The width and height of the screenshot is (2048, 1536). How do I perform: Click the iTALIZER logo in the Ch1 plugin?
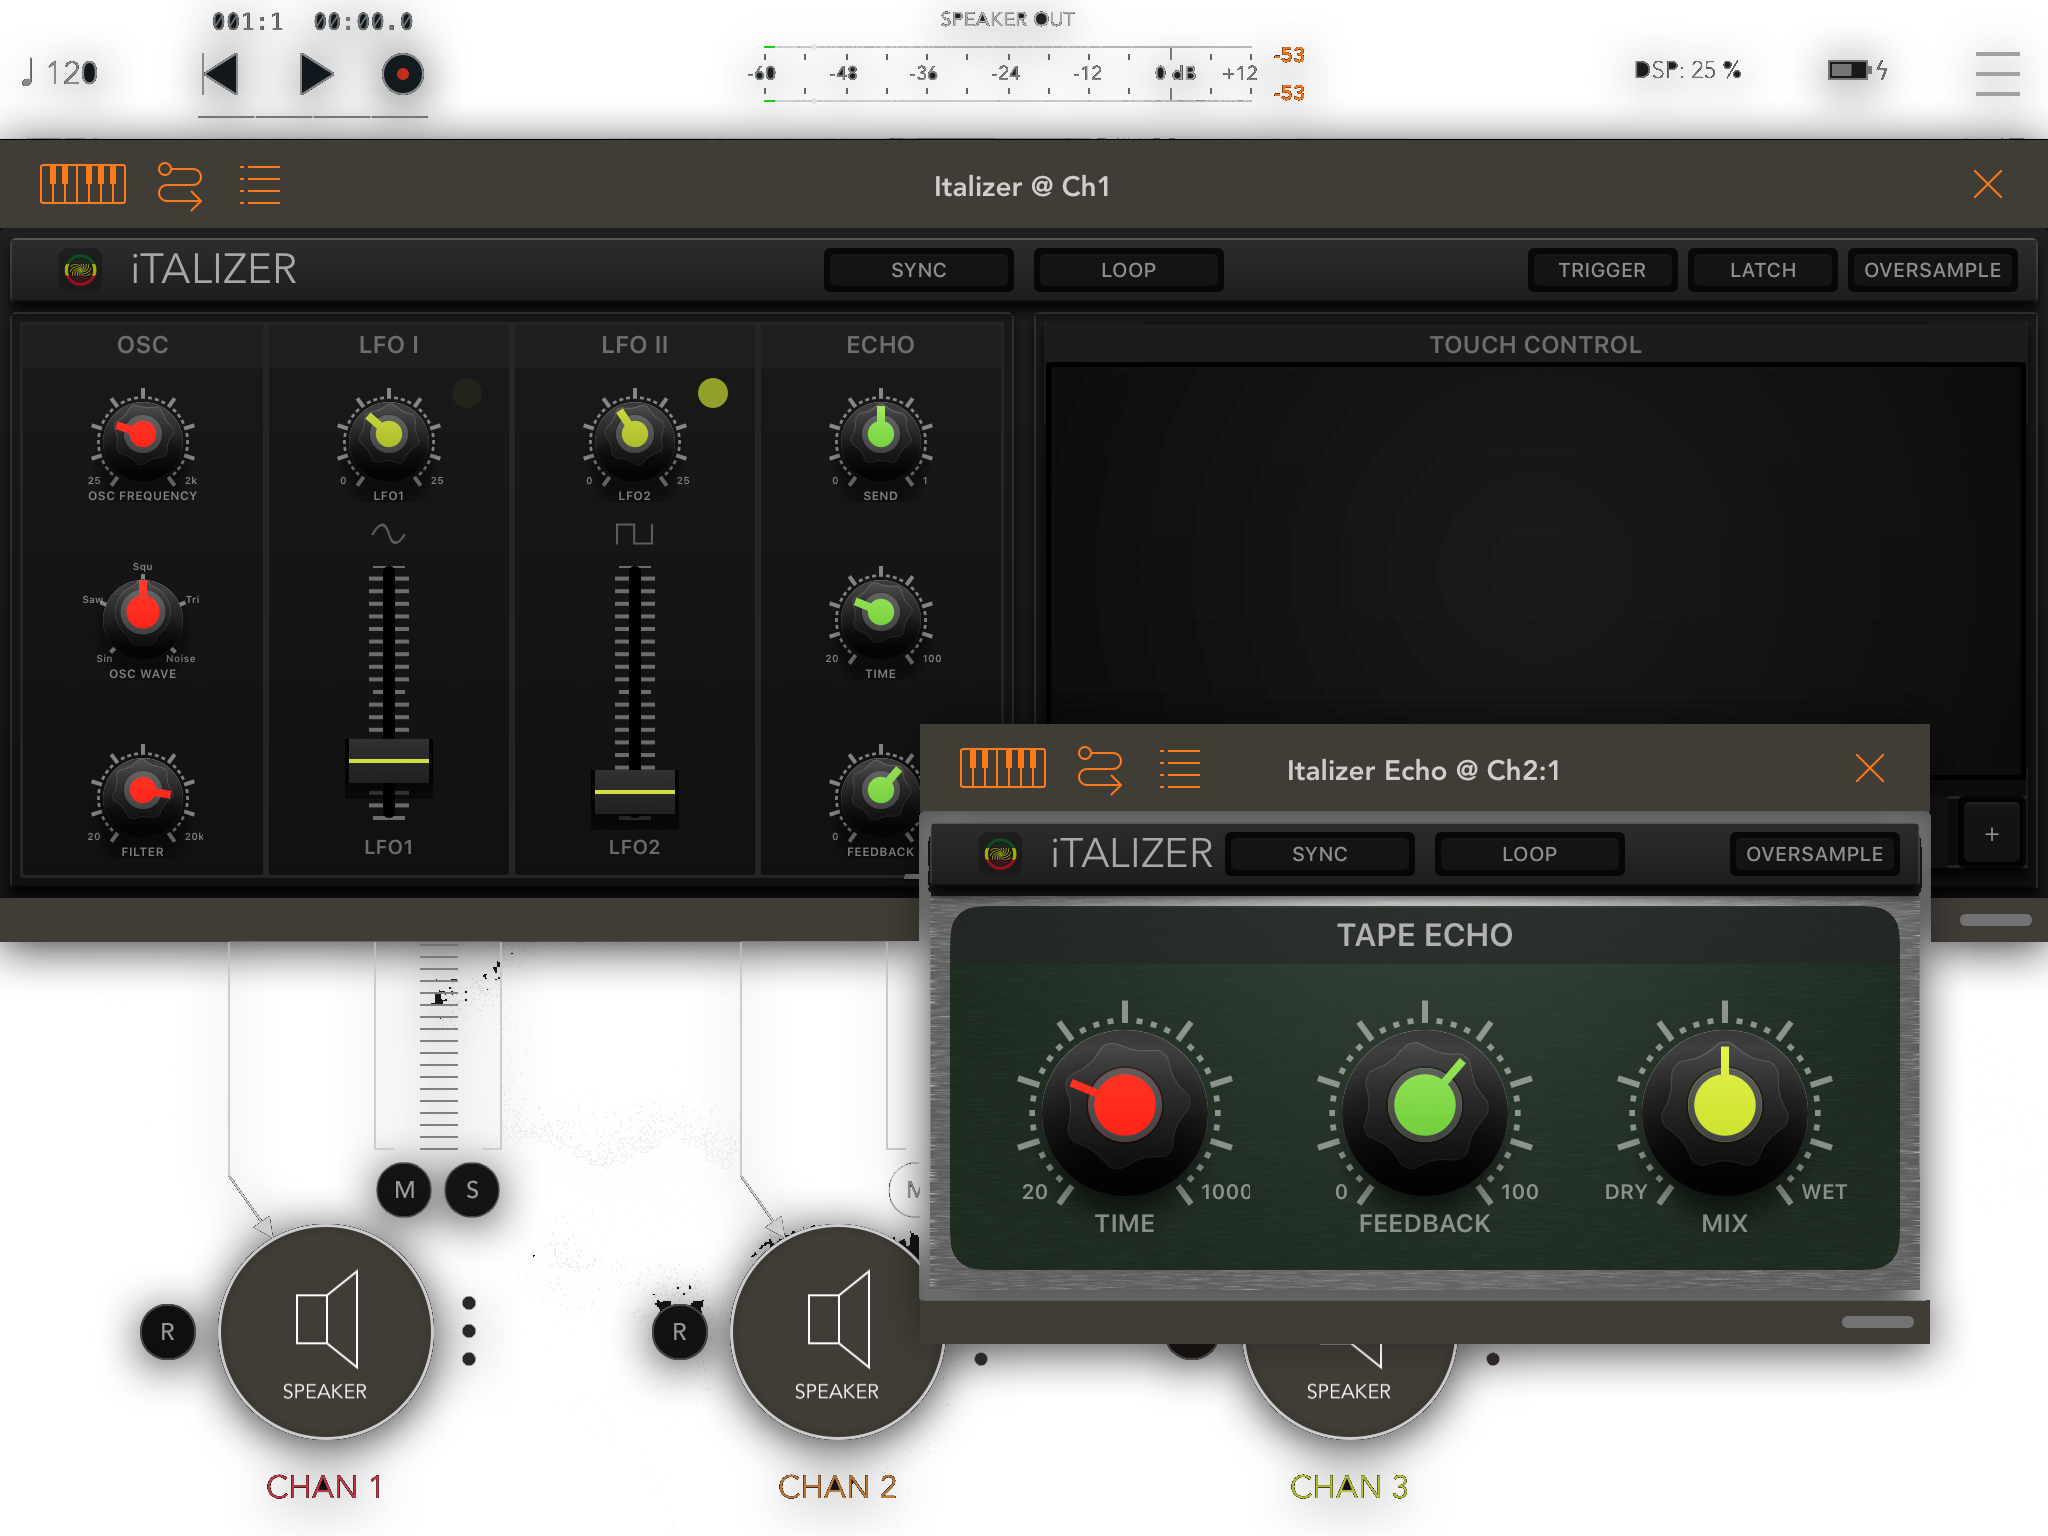(80, 270)
